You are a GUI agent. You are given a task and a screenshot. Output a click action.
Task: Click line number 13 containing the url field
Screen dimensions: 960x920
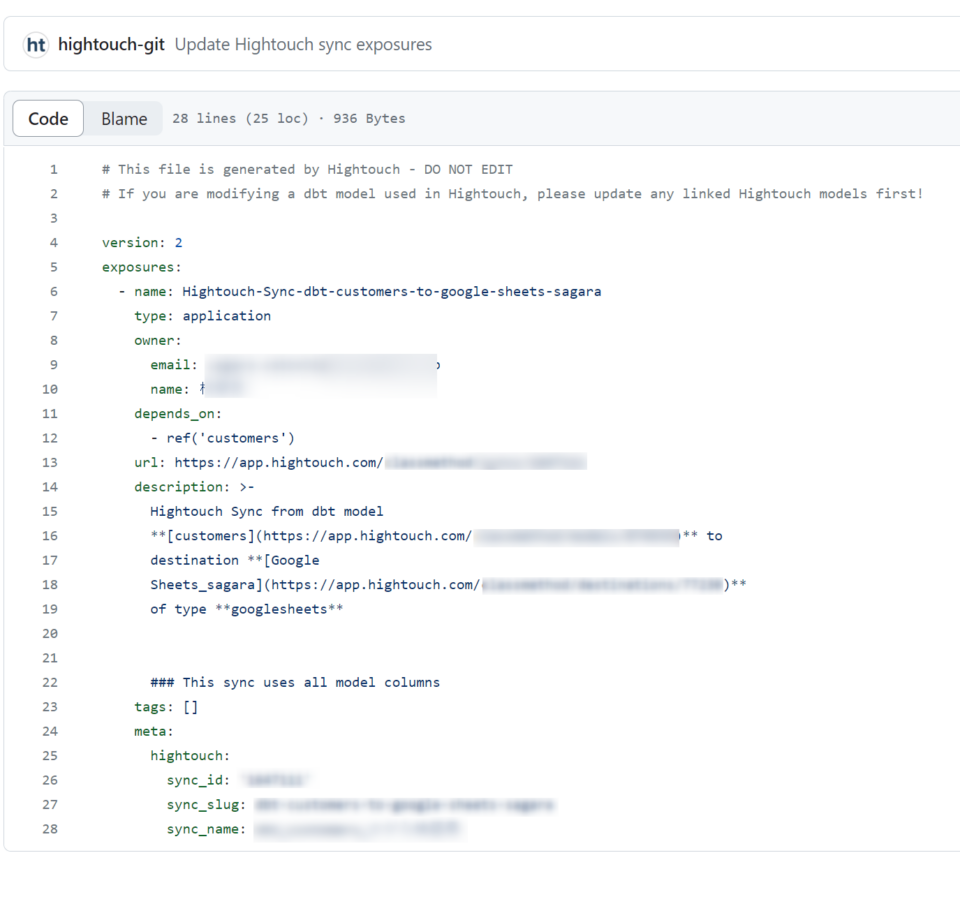pyautogui.click(x=53, y=462)
